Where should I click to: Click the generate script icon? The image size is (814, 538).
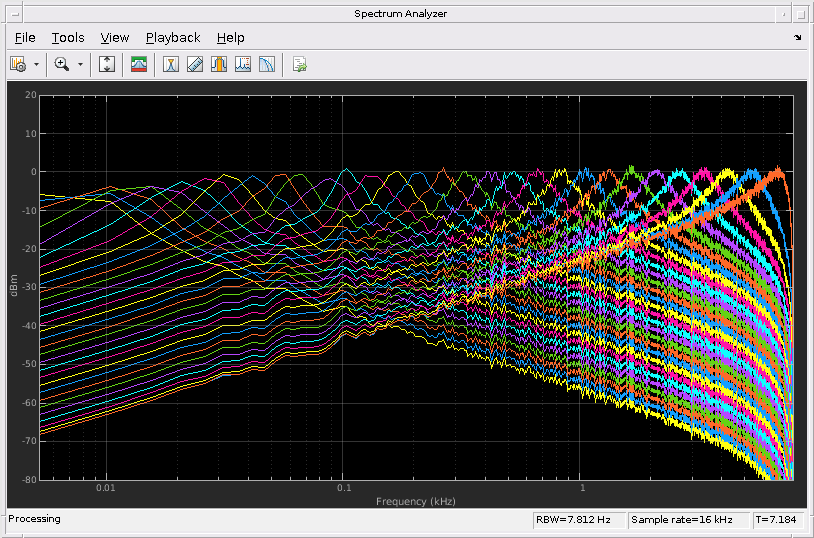[299, 64]
